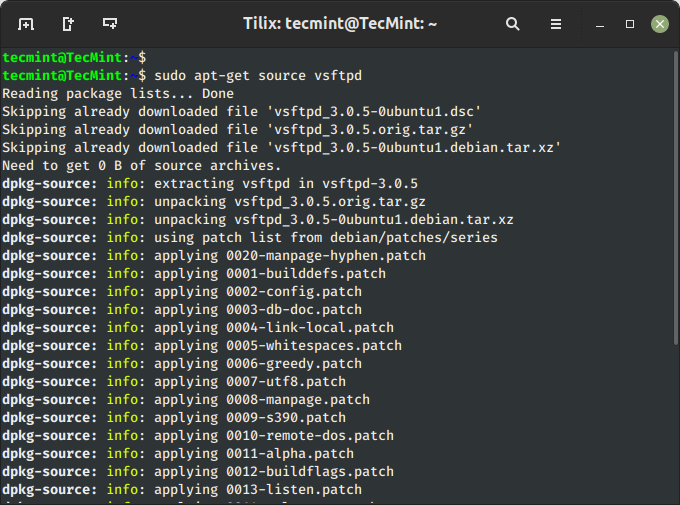The image size is (680, 505).
Task: Click the skipping line for 'vsftpd_3.0.5.orig.tar.gz'
Action: (238, 130)
